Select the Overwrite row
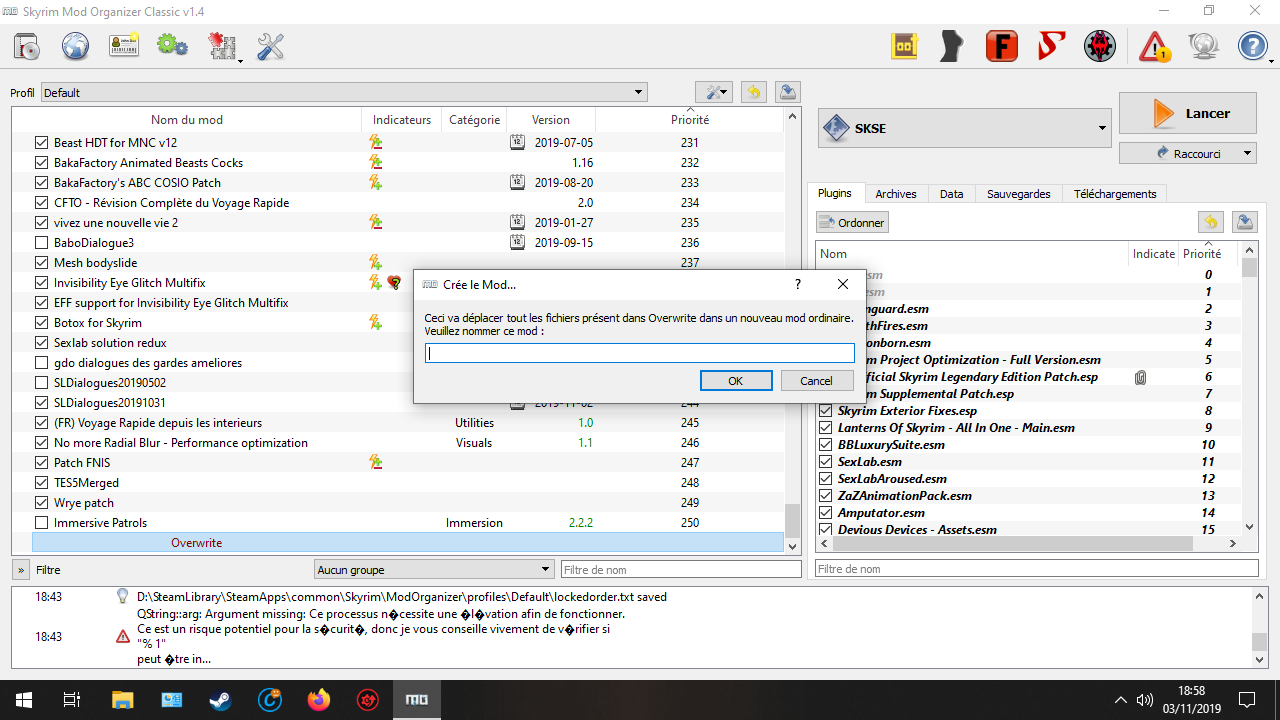This screenshot has width=1280, height=720. tap(408, 543)
